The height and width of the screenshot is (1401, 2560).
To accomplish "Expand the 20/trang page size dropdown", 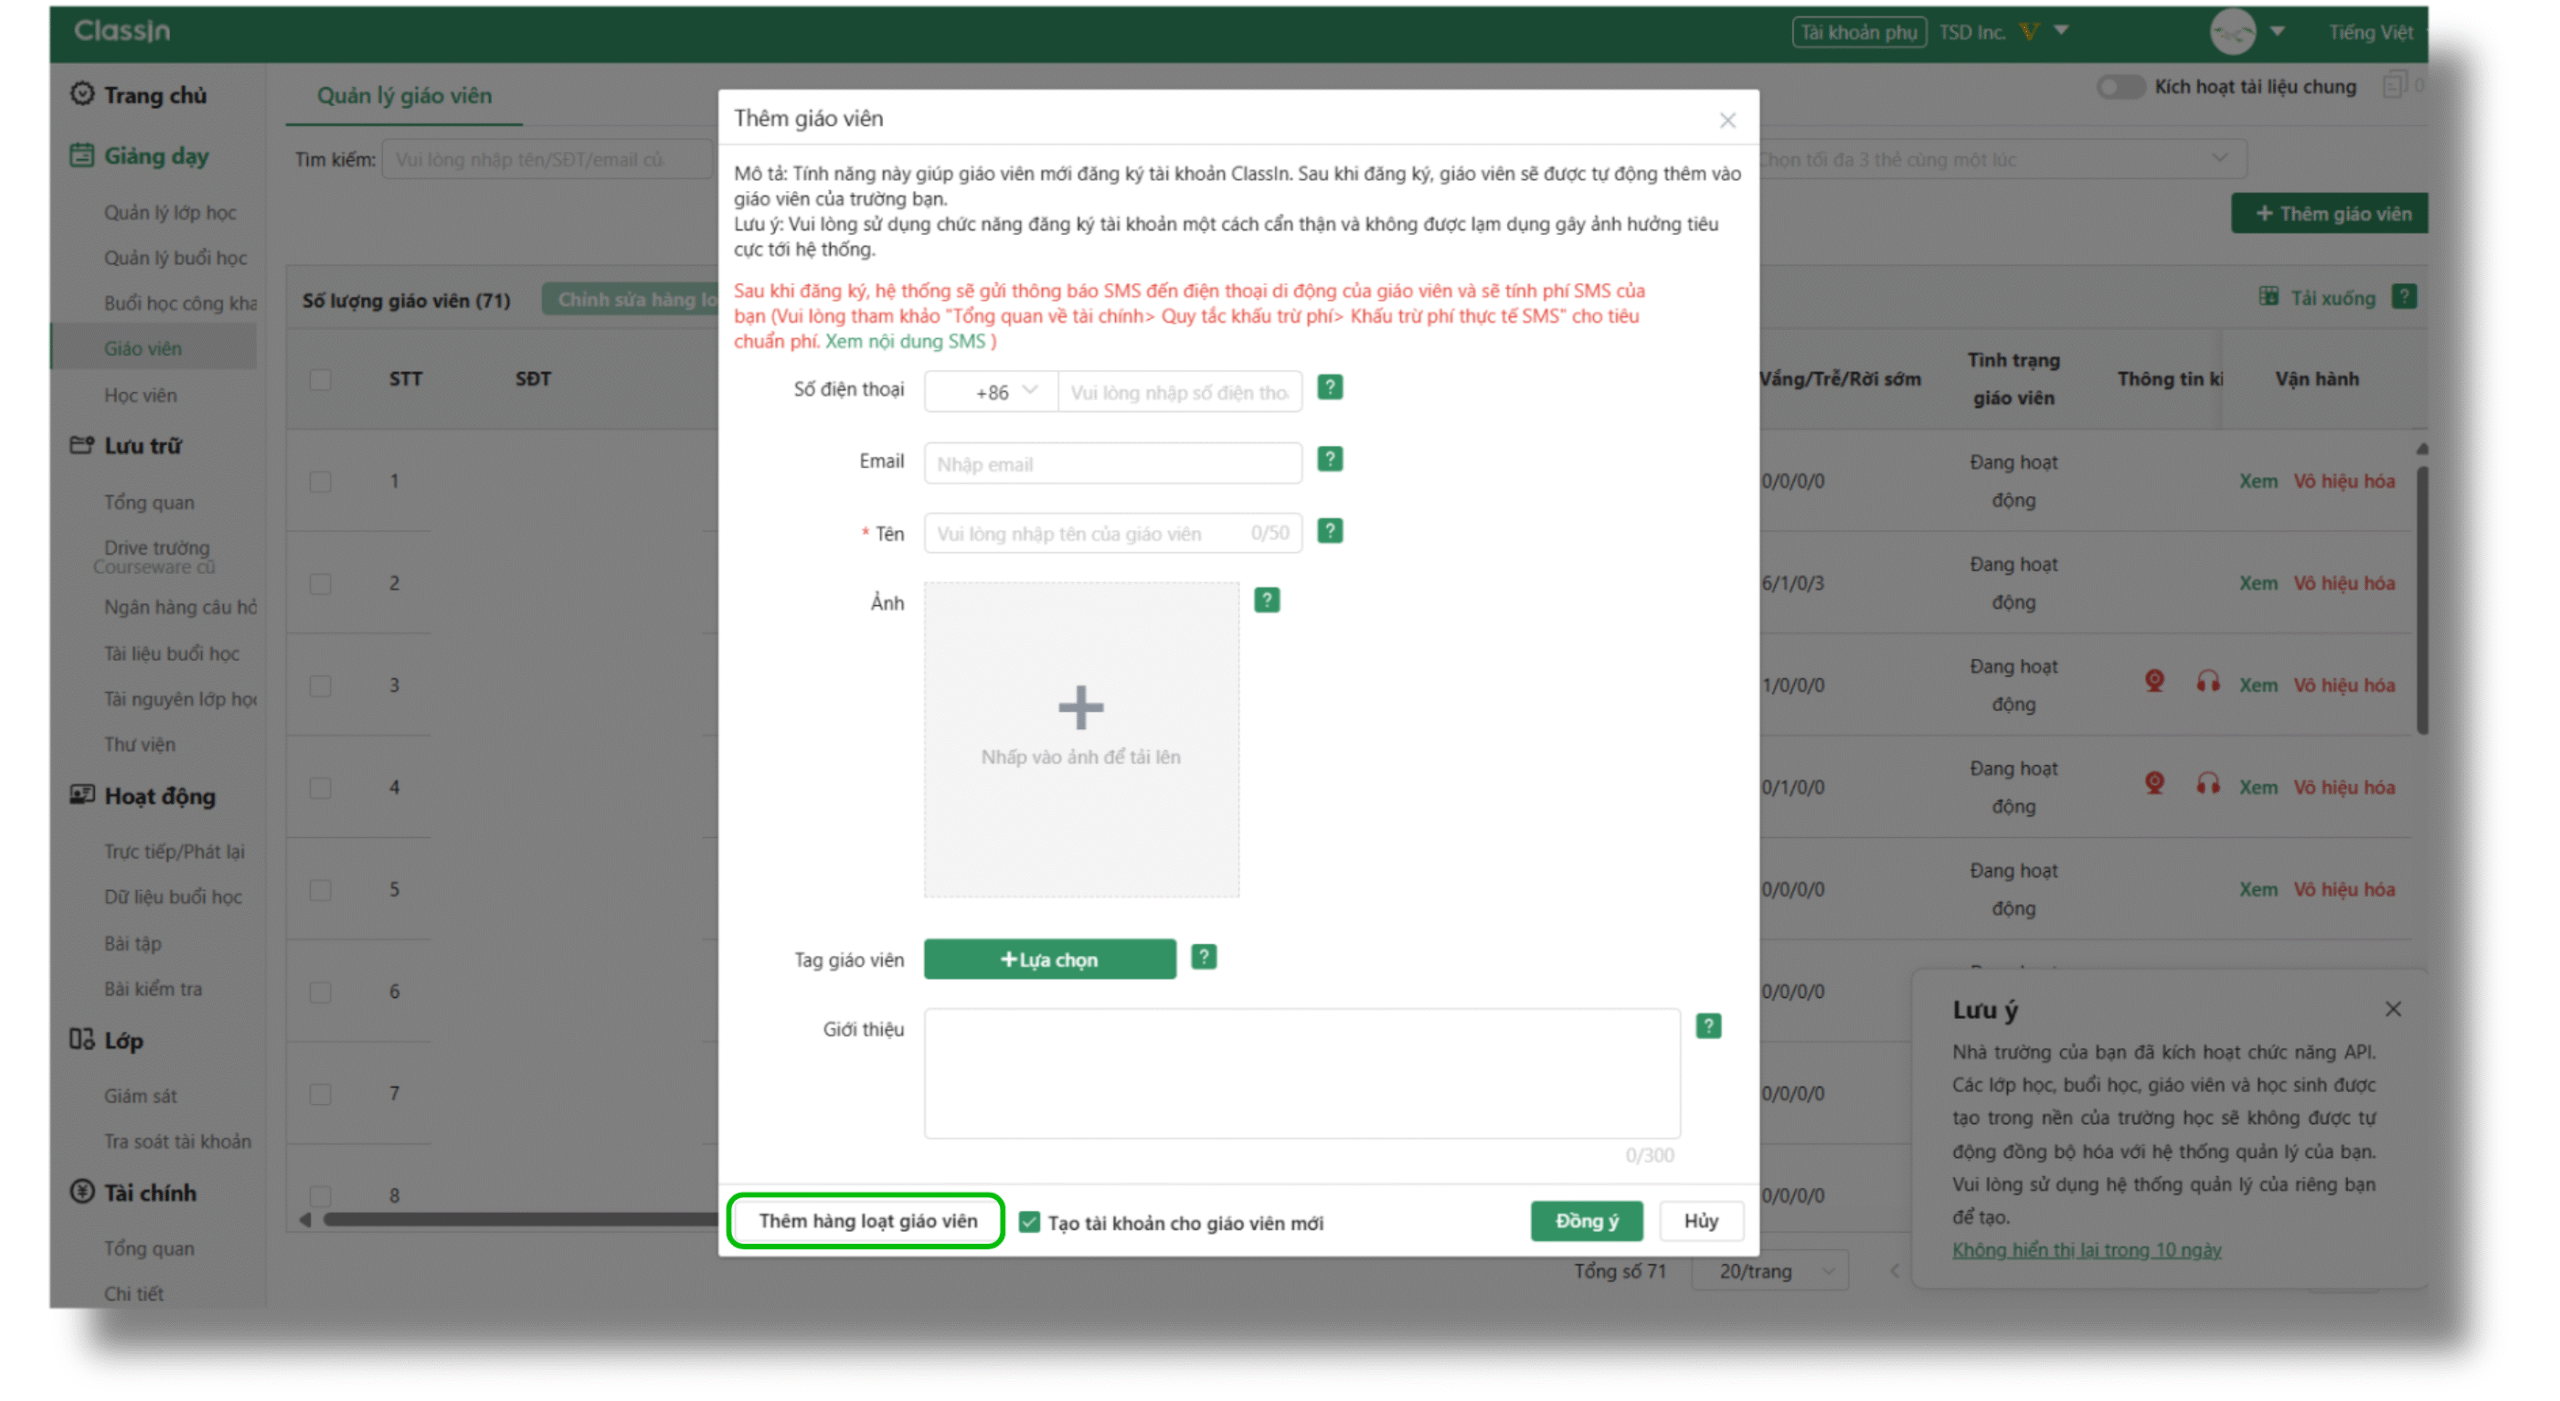I will pyautogui.click(x=1771, y=1271).
